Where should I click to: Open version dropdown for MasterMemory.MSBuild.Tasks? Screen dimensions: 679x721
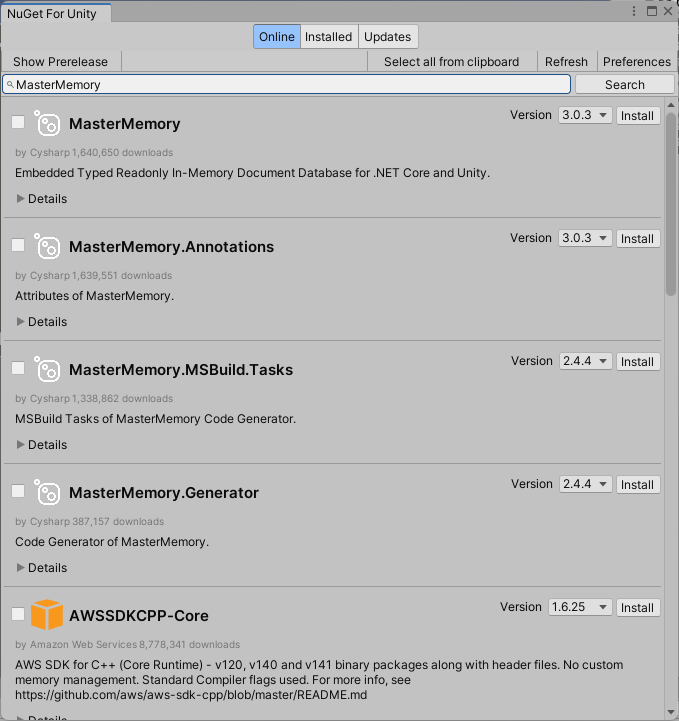pos(585,361)
